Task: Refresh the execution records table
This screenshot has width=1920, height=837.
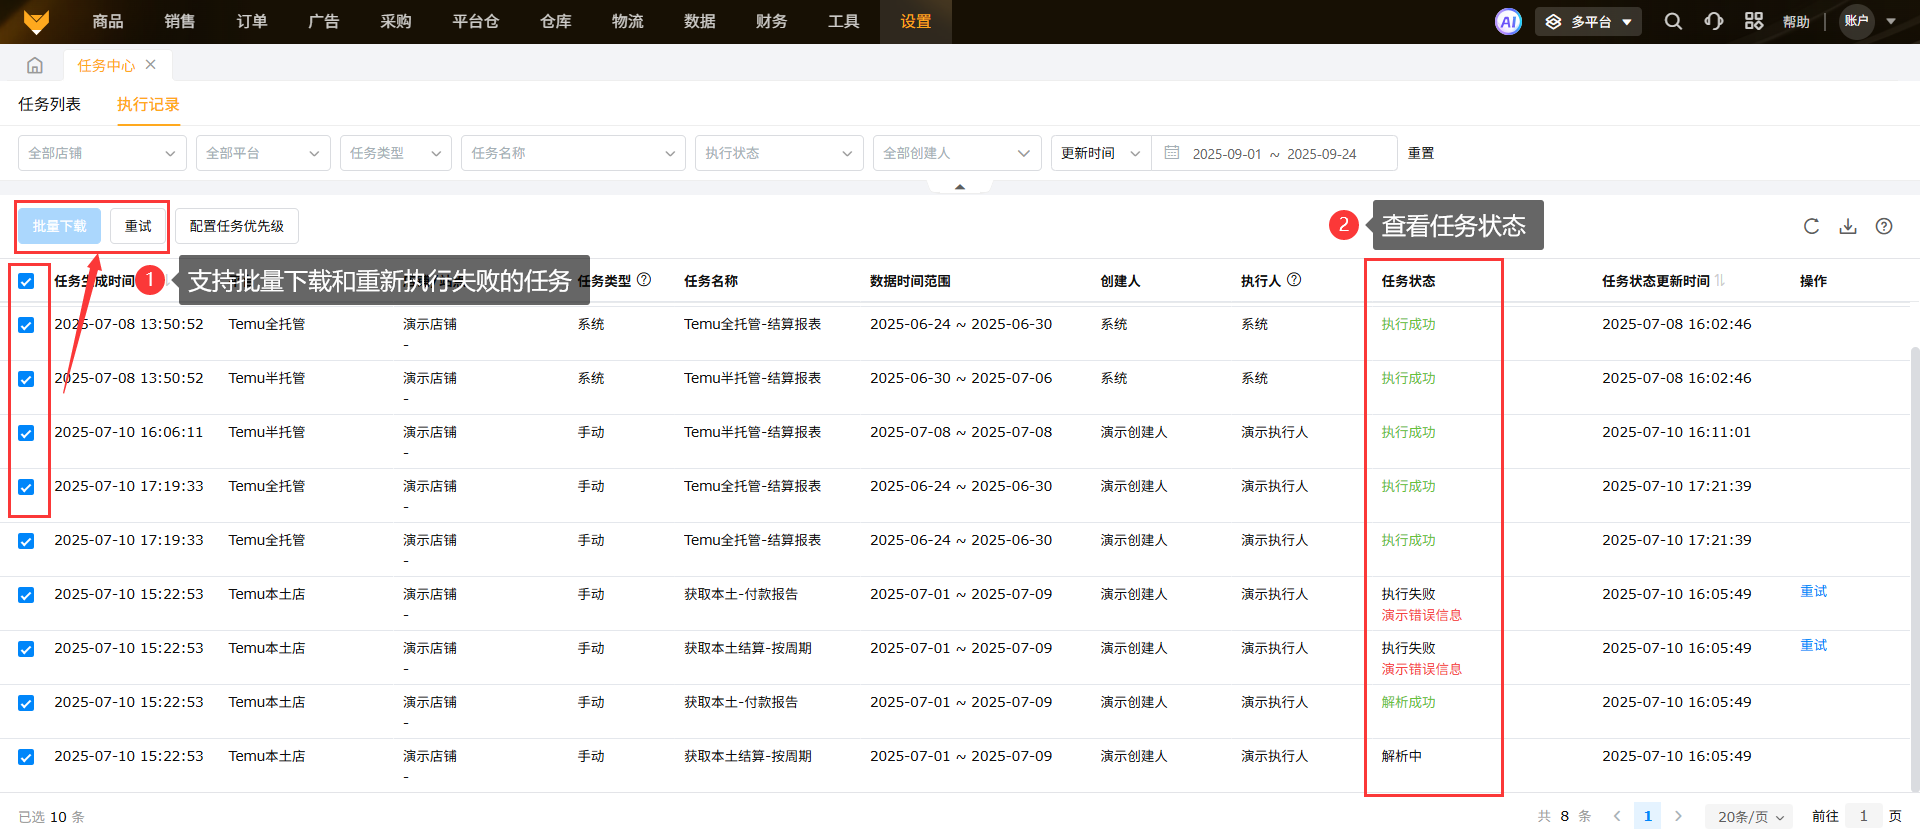Action: coord(1811,226)
